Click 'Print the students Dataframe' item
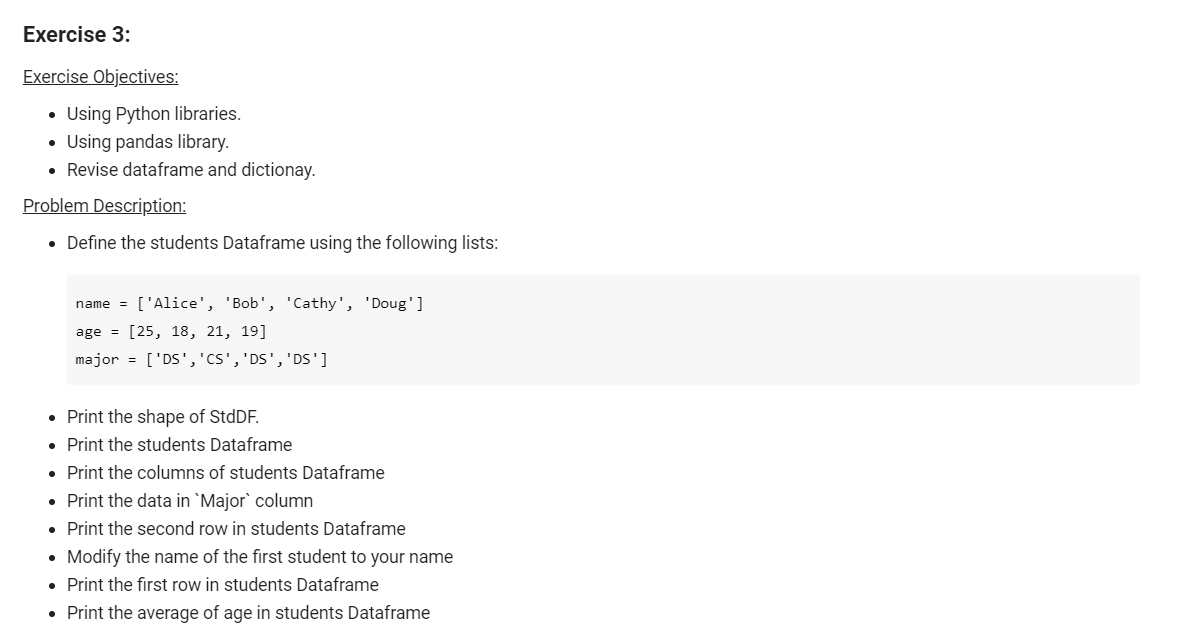The width and height of the screenshot is (1199, 640). 180,445
